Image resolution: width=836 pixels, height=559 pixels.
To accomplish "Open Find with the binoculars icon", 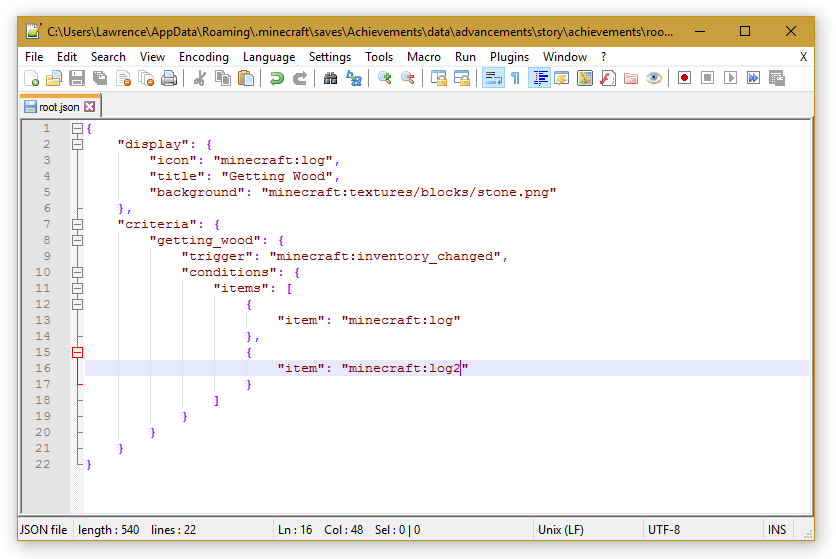I will [x=330, y=78].
